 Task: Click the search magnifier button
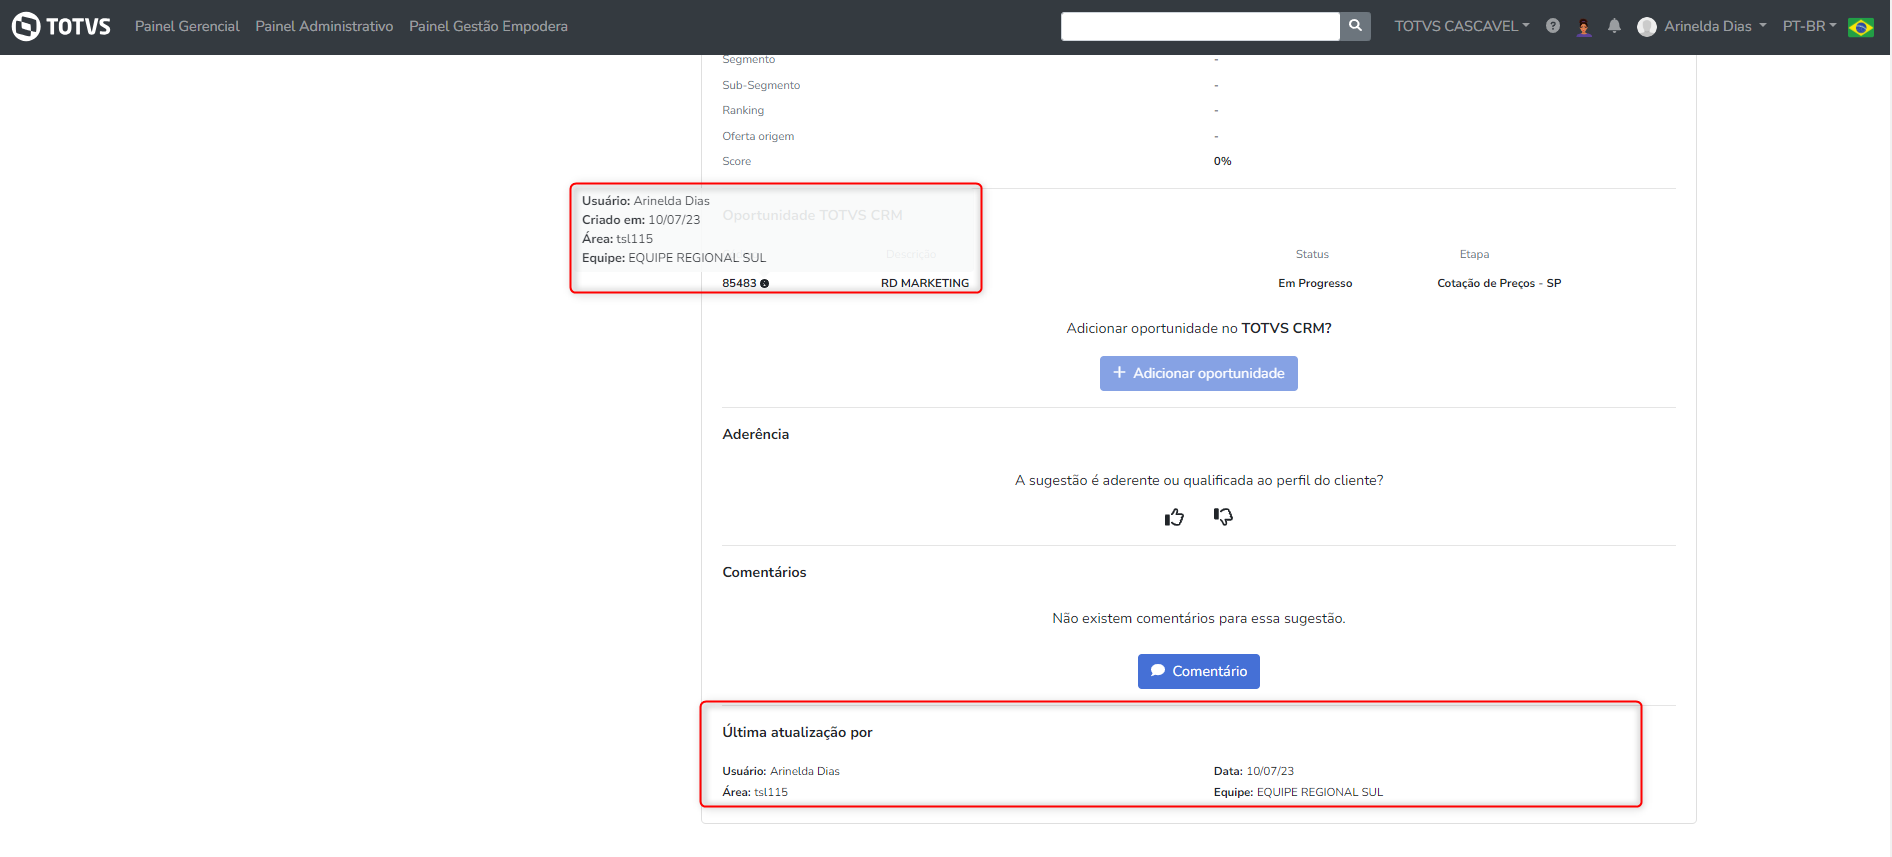[x=1355, y=26]
